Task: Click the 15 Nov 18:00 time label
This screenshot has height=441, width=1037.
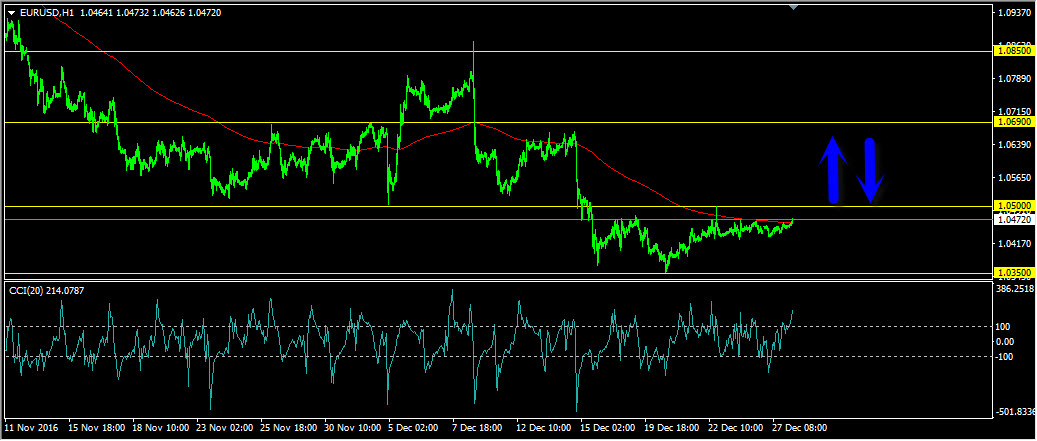Action: coord(95,428)
